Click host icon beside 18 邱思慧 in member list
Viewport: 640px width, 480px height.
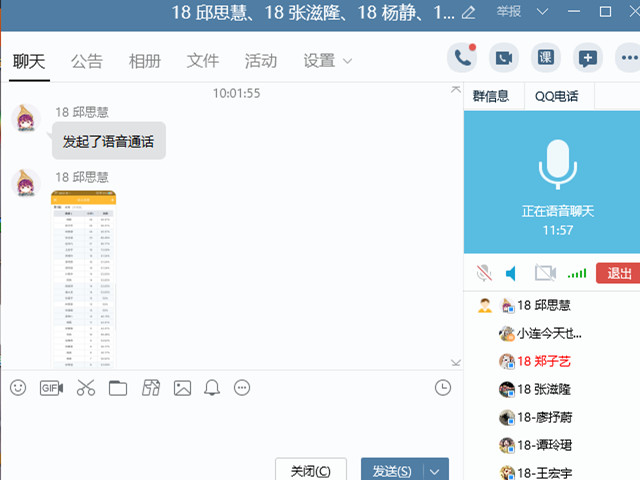click(485, 305)
